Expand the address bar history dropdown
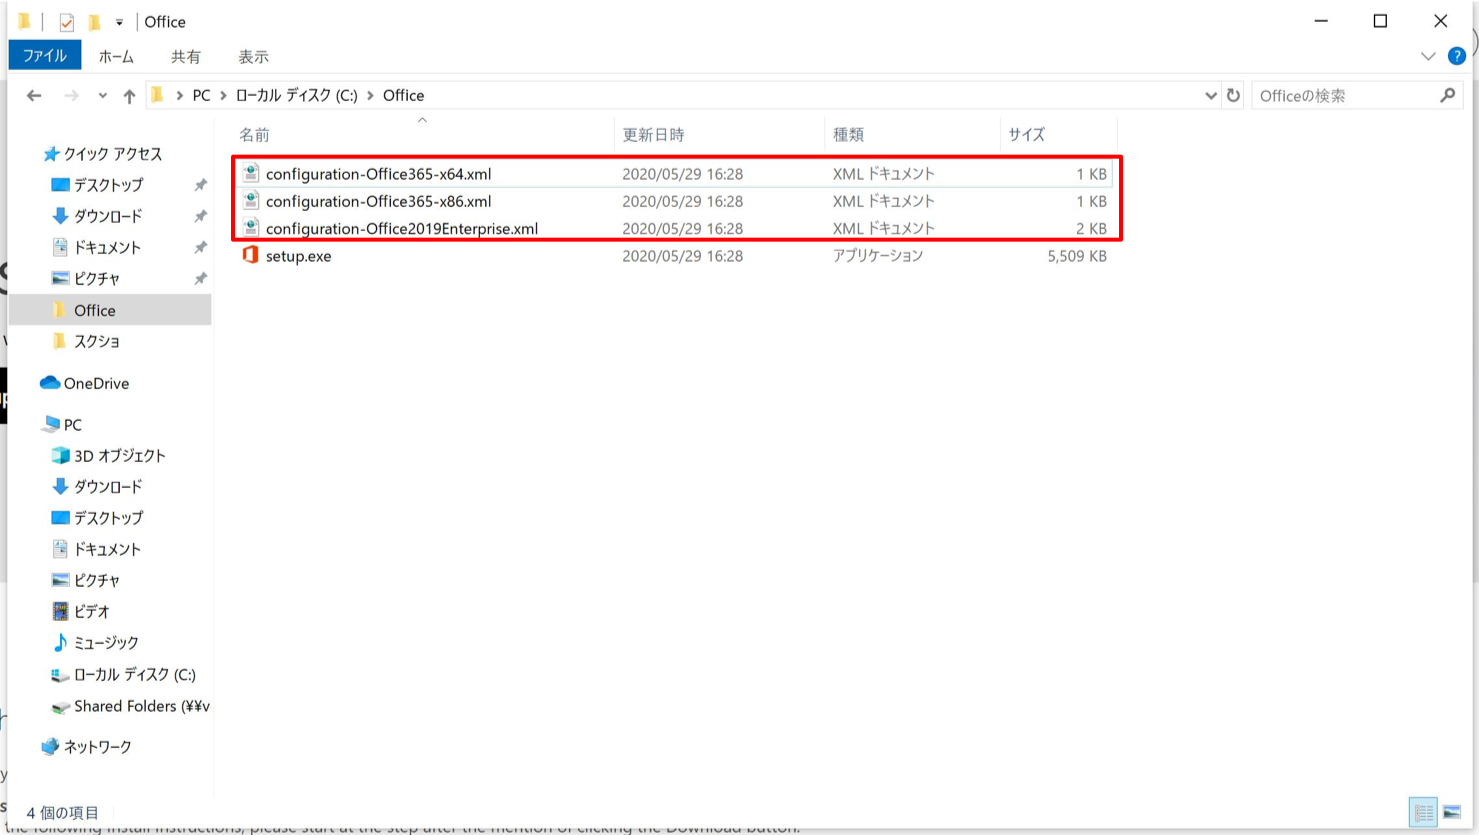Viewport: 1479px width, 835px height. tap(1210, 96)
